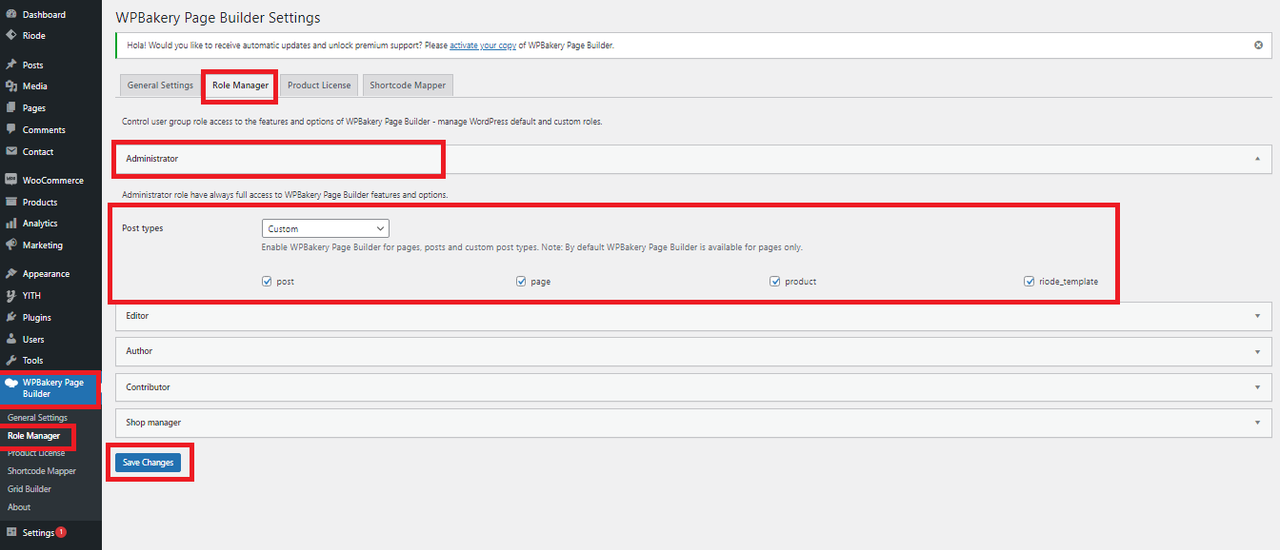Toggle the product checkbox
The height and width of the screenshot is (550, 1280).
pyautogui.click(x=775, y=282)
